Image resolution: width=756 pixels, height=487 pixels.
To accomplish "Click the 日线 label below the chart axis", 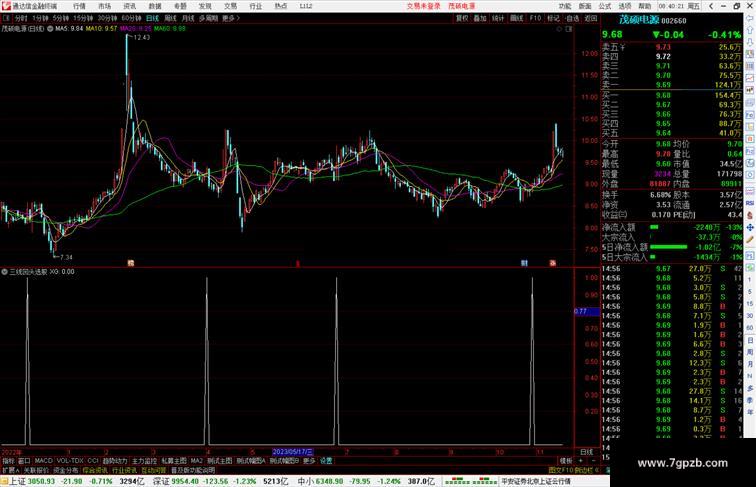I will [x=587, y=452].
